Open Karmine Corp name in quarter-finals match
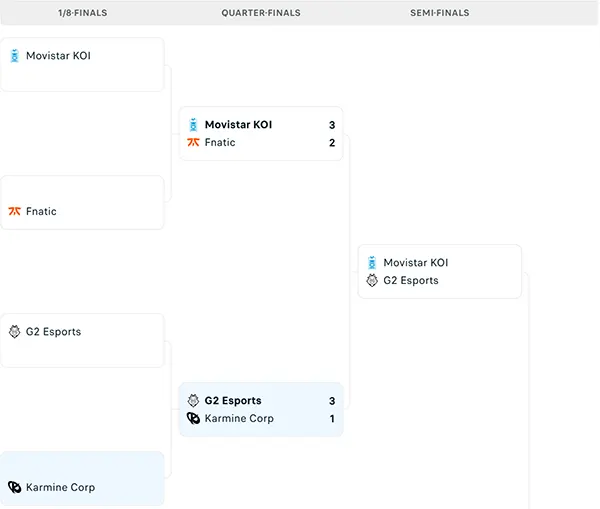The height and width of the screenshot is (509, 600). point(239,418)
